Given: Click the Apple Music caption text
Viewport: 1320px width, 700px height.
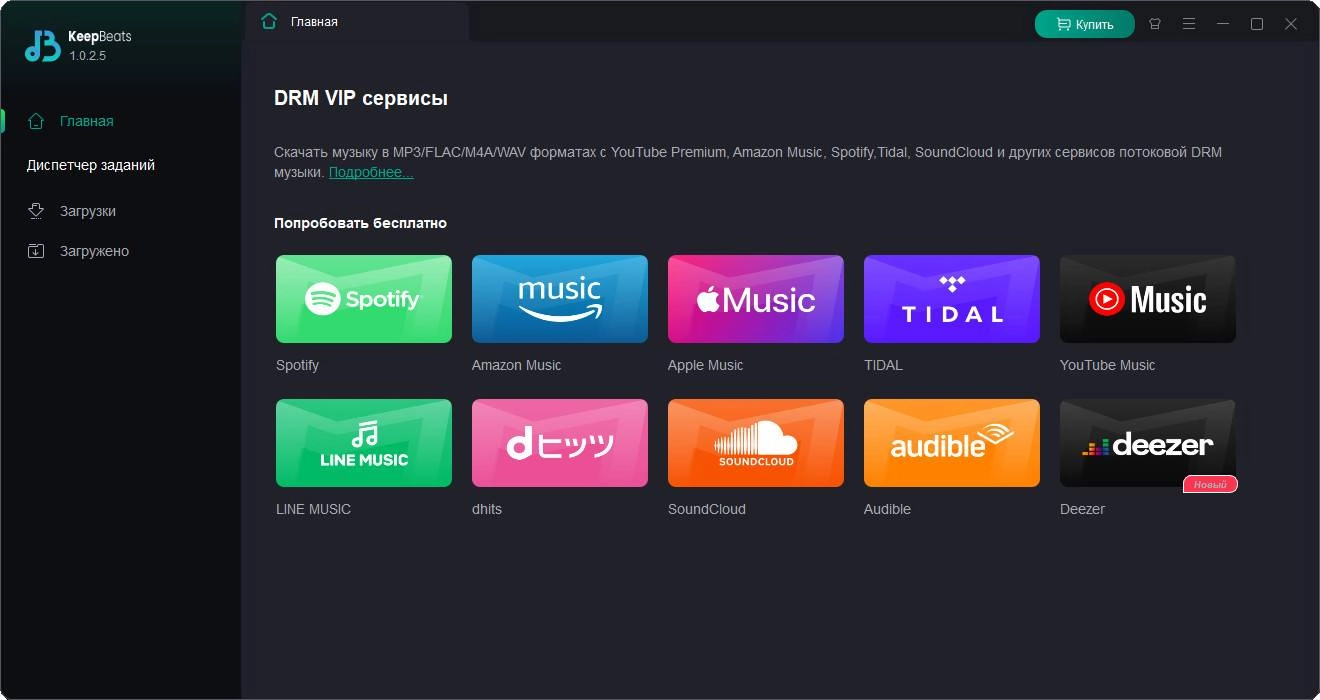Looking at the screenshot, I should pos(705,365).
